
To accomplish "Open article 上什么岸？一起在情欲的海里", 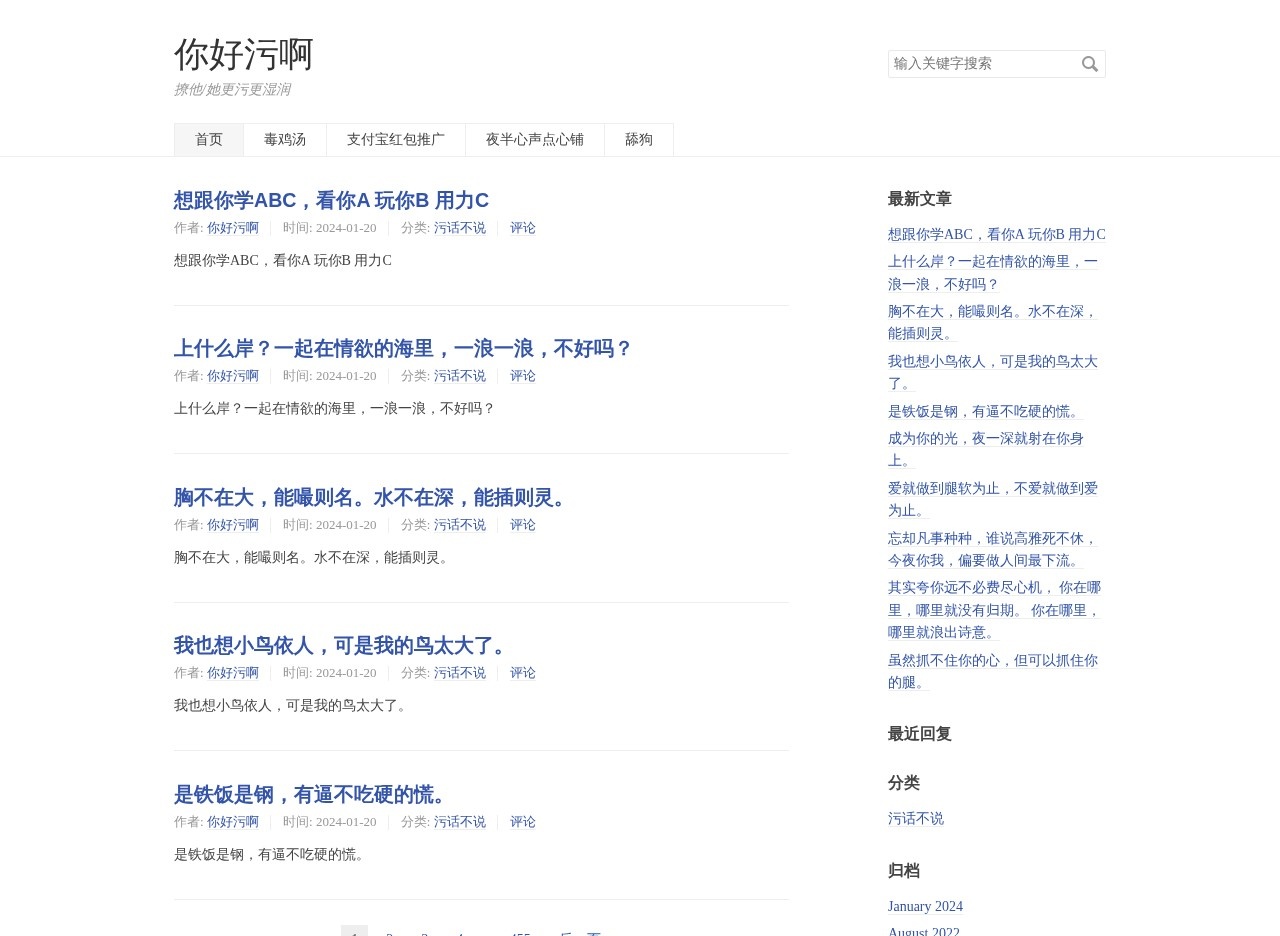I will point(403,348).
